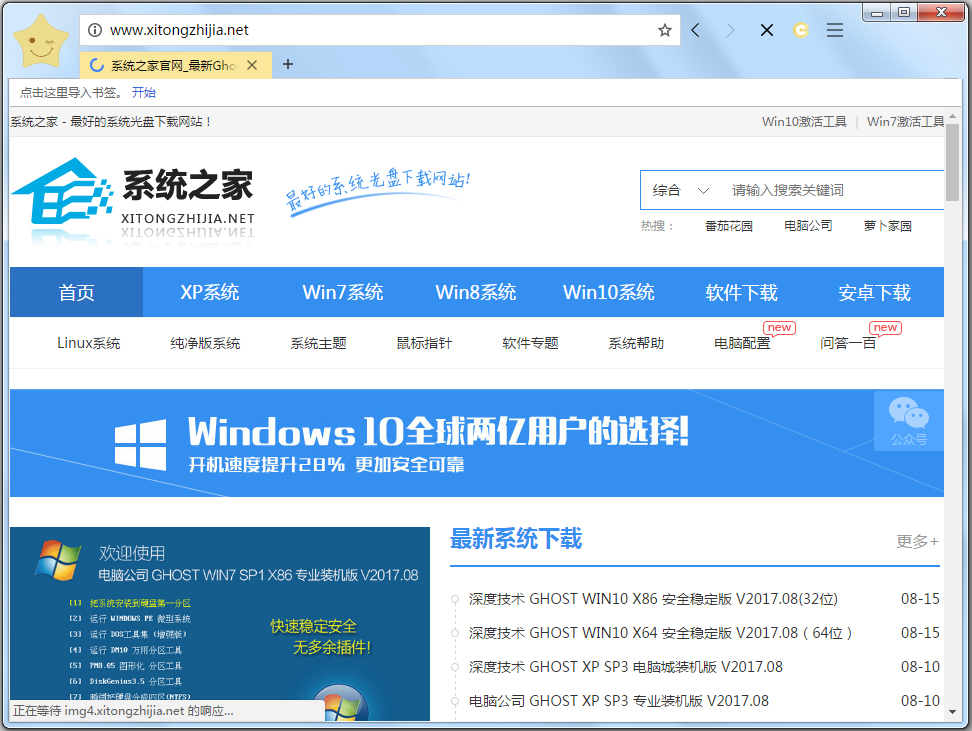Open the GHOST WIN7 SP1 X86 slide image

click(219, 623)
